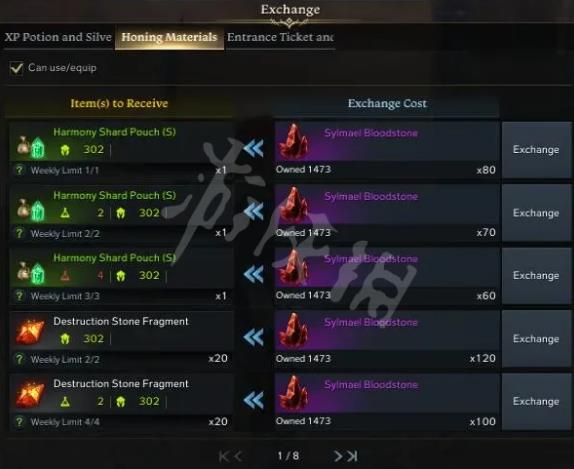Click Exchange for the x60 Harmony Shard Pouch
The height and width of the screenshot is (469, 574).
pyautogui.click(x=536, y=275)
